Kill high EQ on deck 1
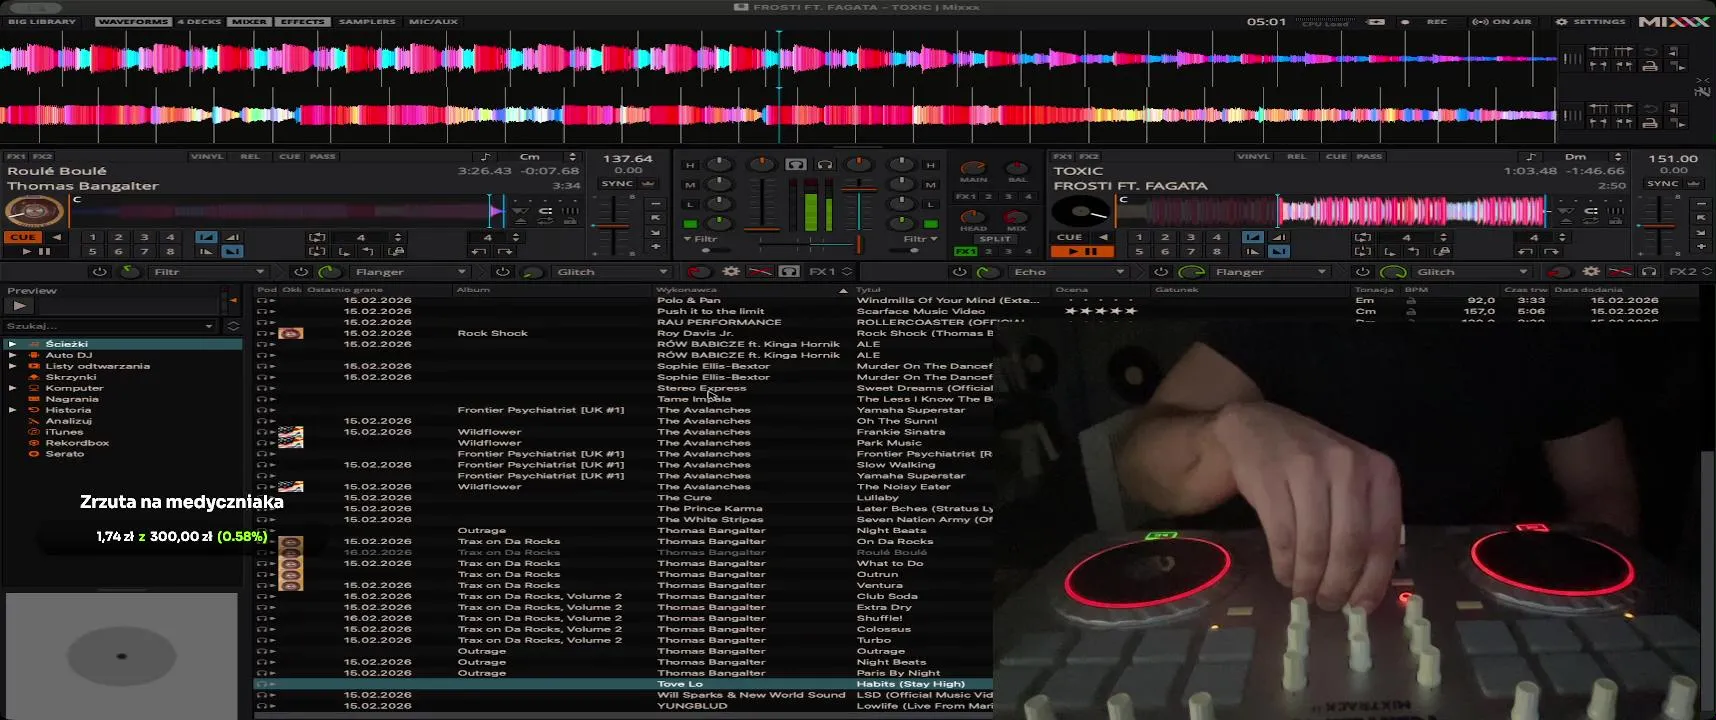 pyautogui.click(x=690, y=165)
